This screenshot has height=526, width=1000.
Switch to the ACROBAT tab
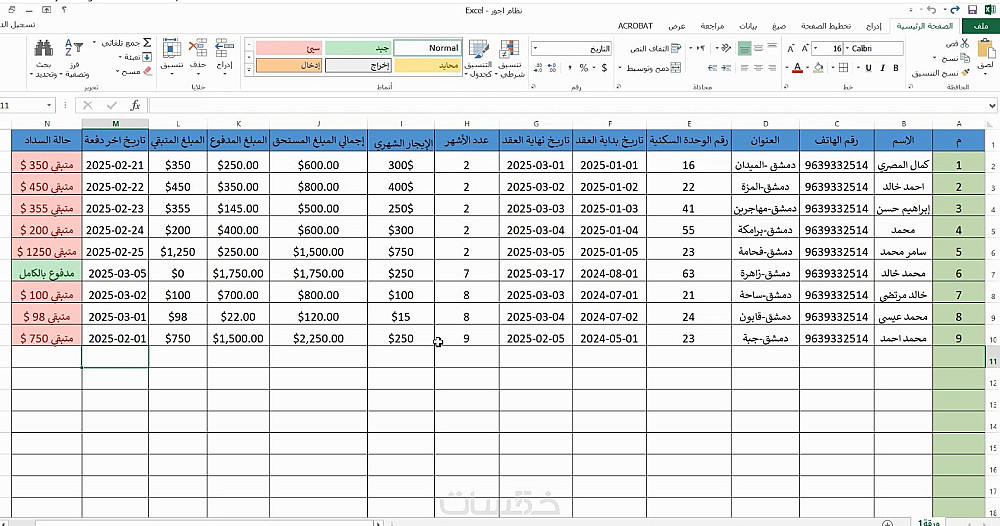pyautogui.click(x=635, y=26)
